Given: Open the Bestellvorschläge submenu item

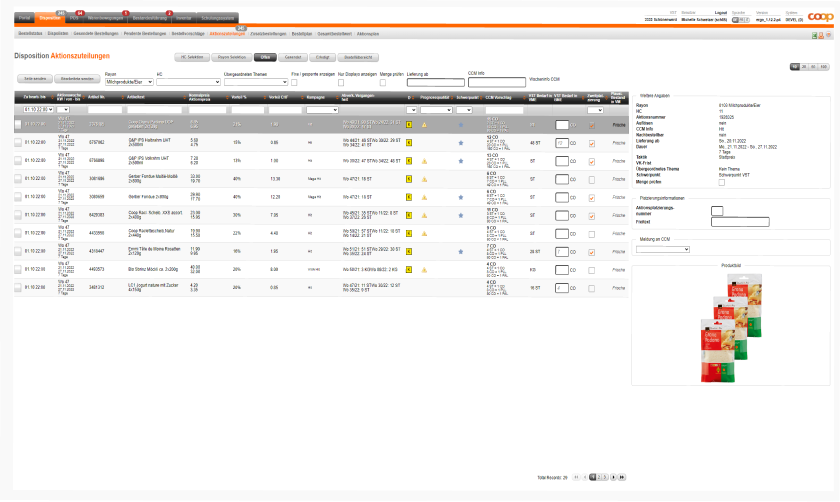Looking at the screenshot, I should [x=188, y=34].
